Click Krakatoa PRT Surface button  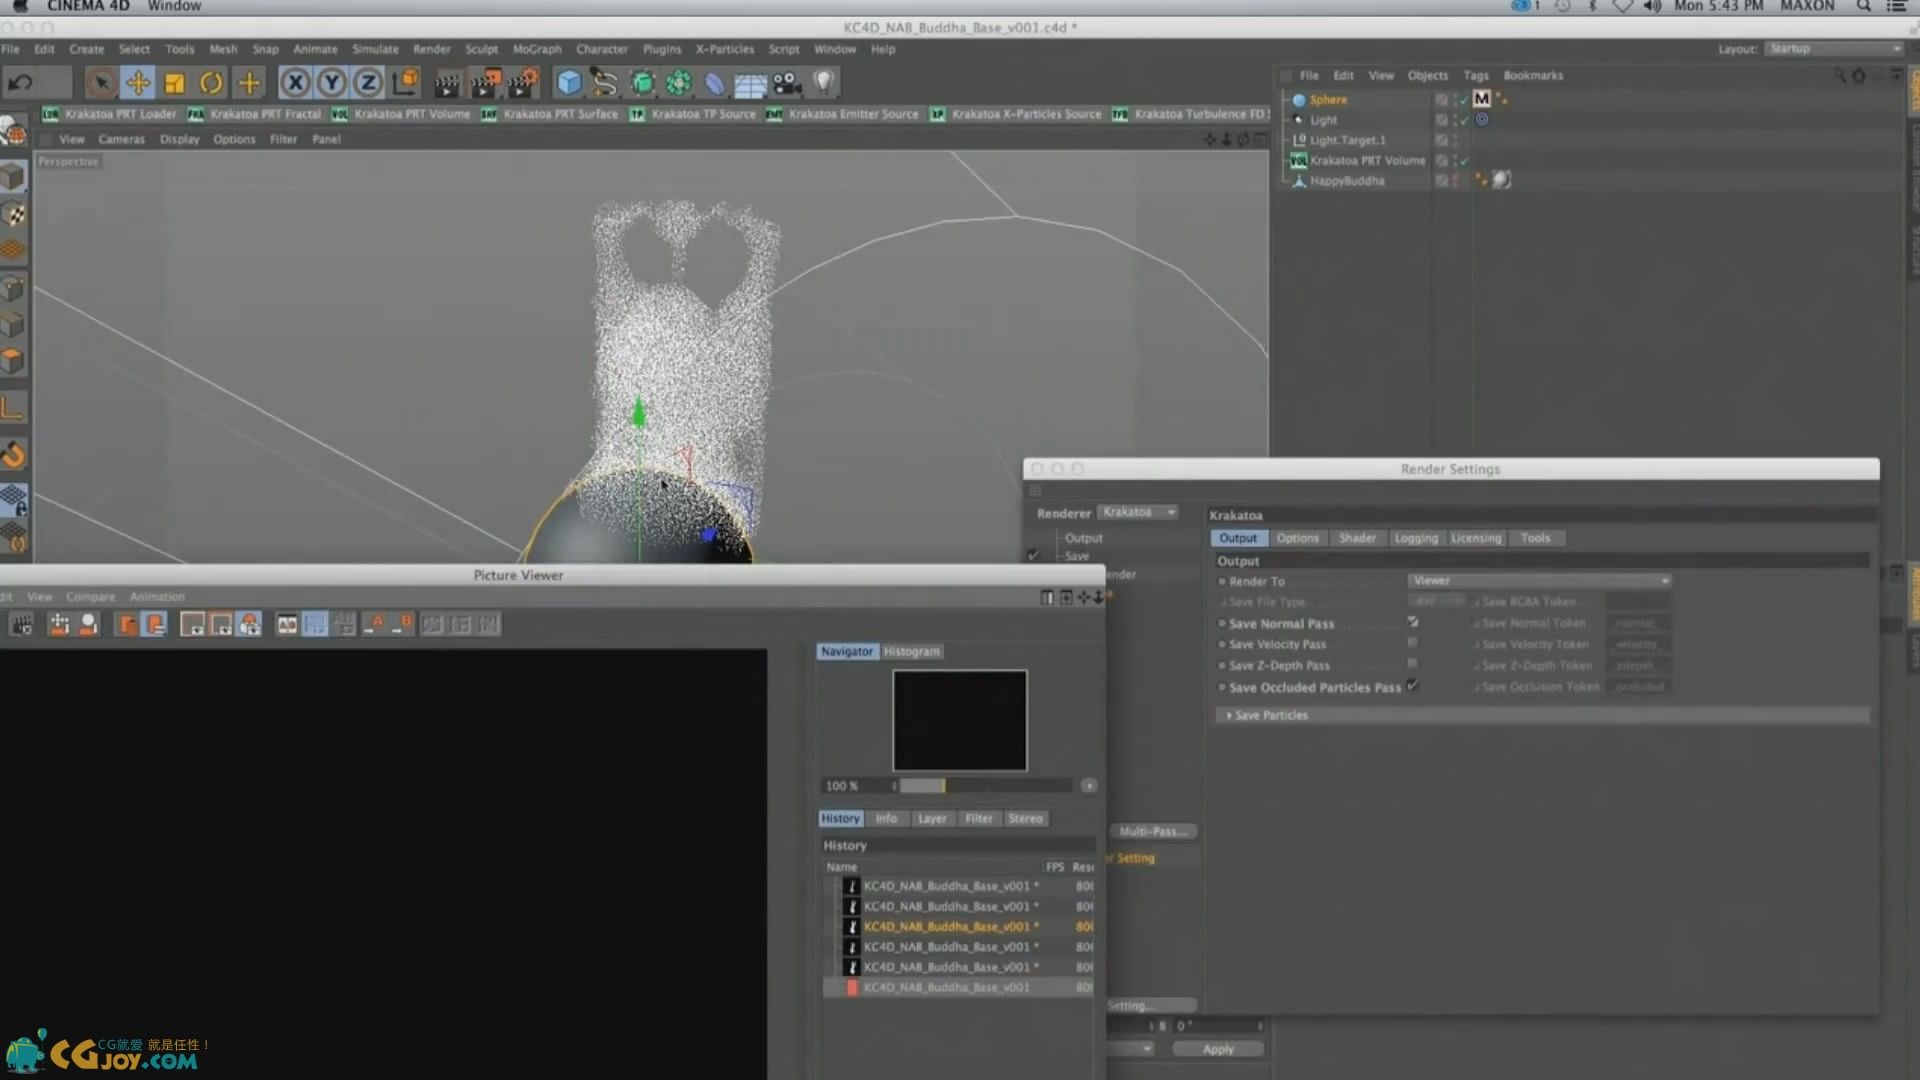coord(550,114)
